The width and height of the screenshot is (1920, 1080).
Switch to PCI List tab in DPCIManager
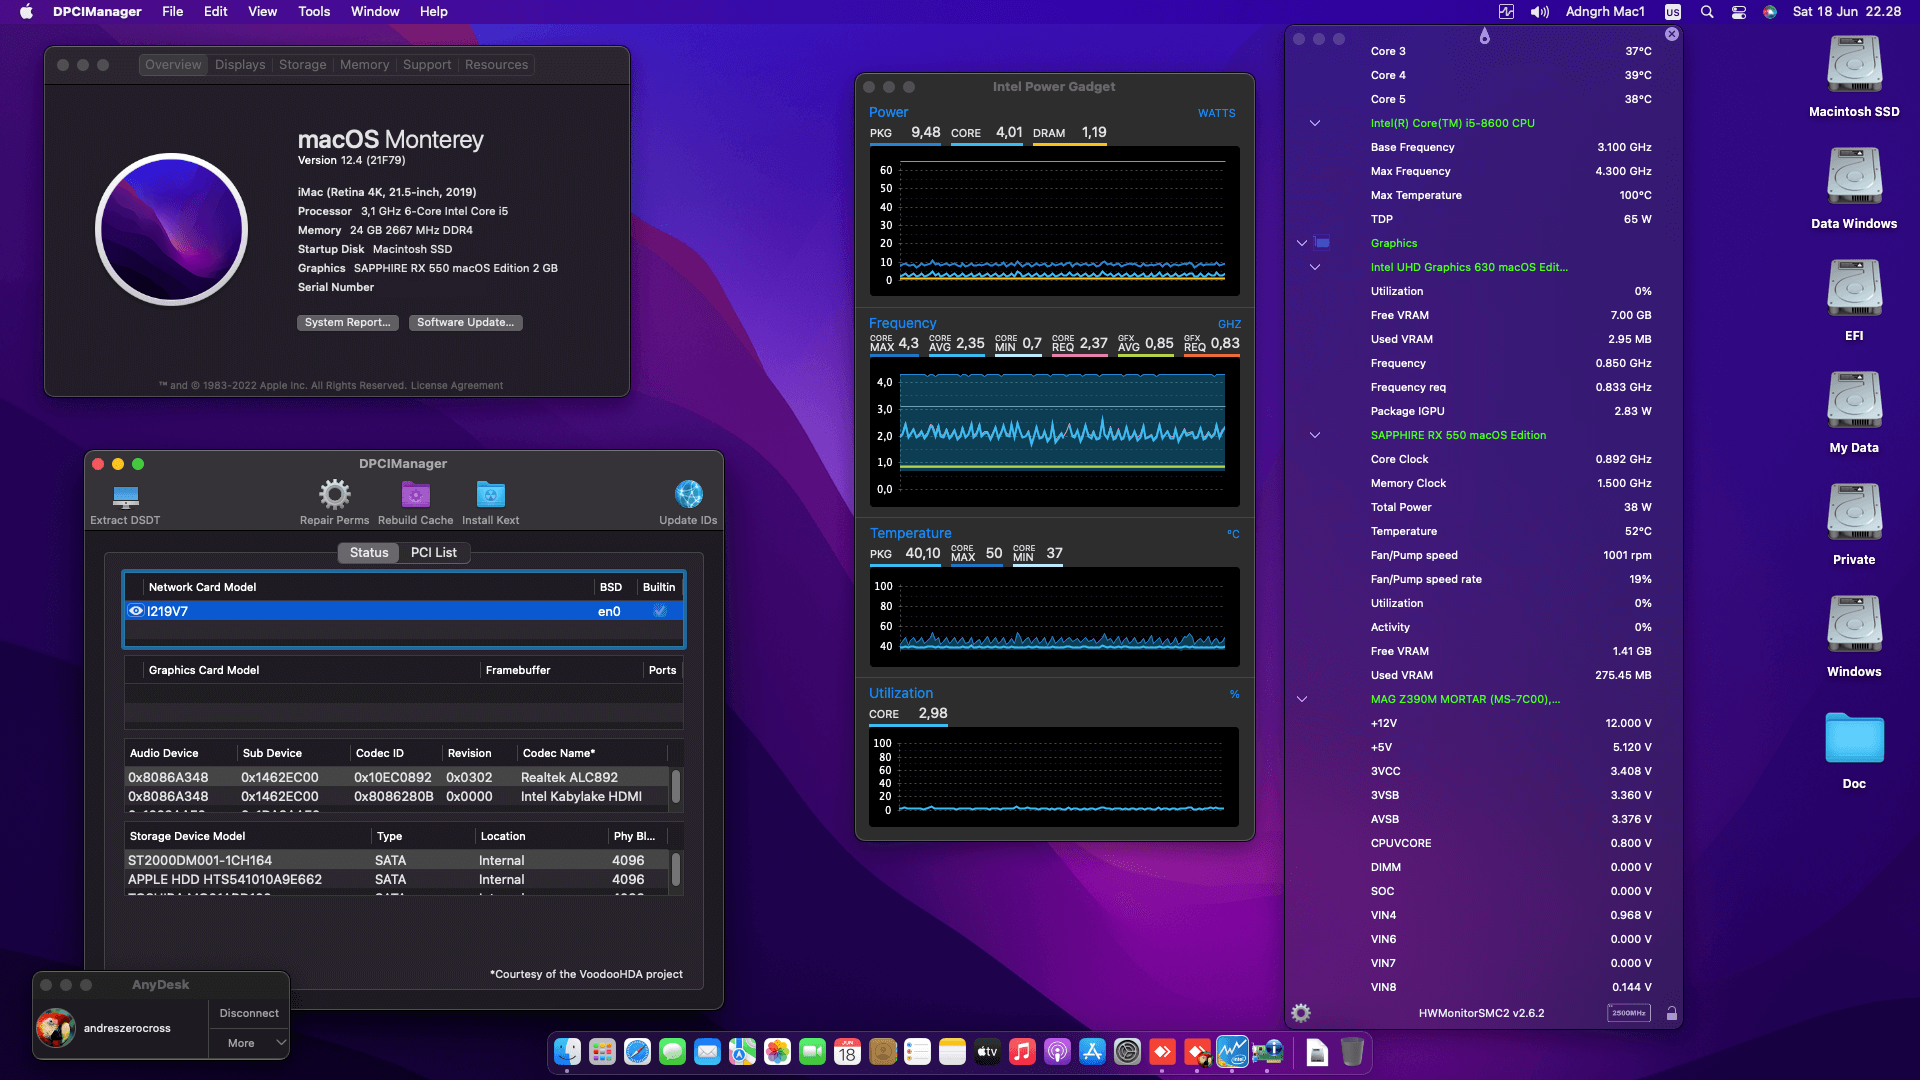pos(433,552)
